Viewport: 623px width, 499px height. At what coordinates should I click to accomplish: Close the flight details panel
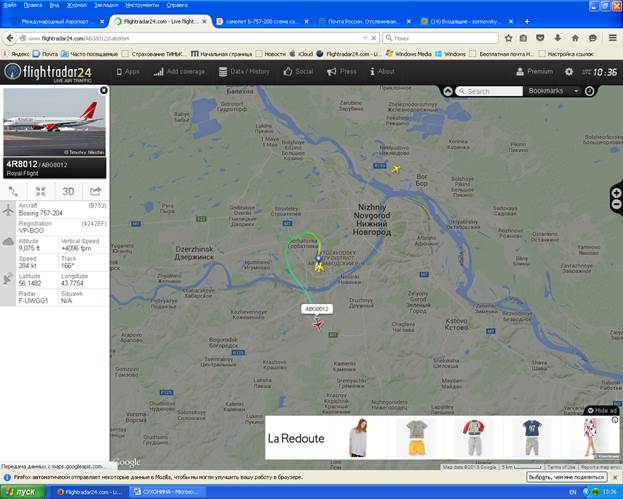(x=104, y=90)
